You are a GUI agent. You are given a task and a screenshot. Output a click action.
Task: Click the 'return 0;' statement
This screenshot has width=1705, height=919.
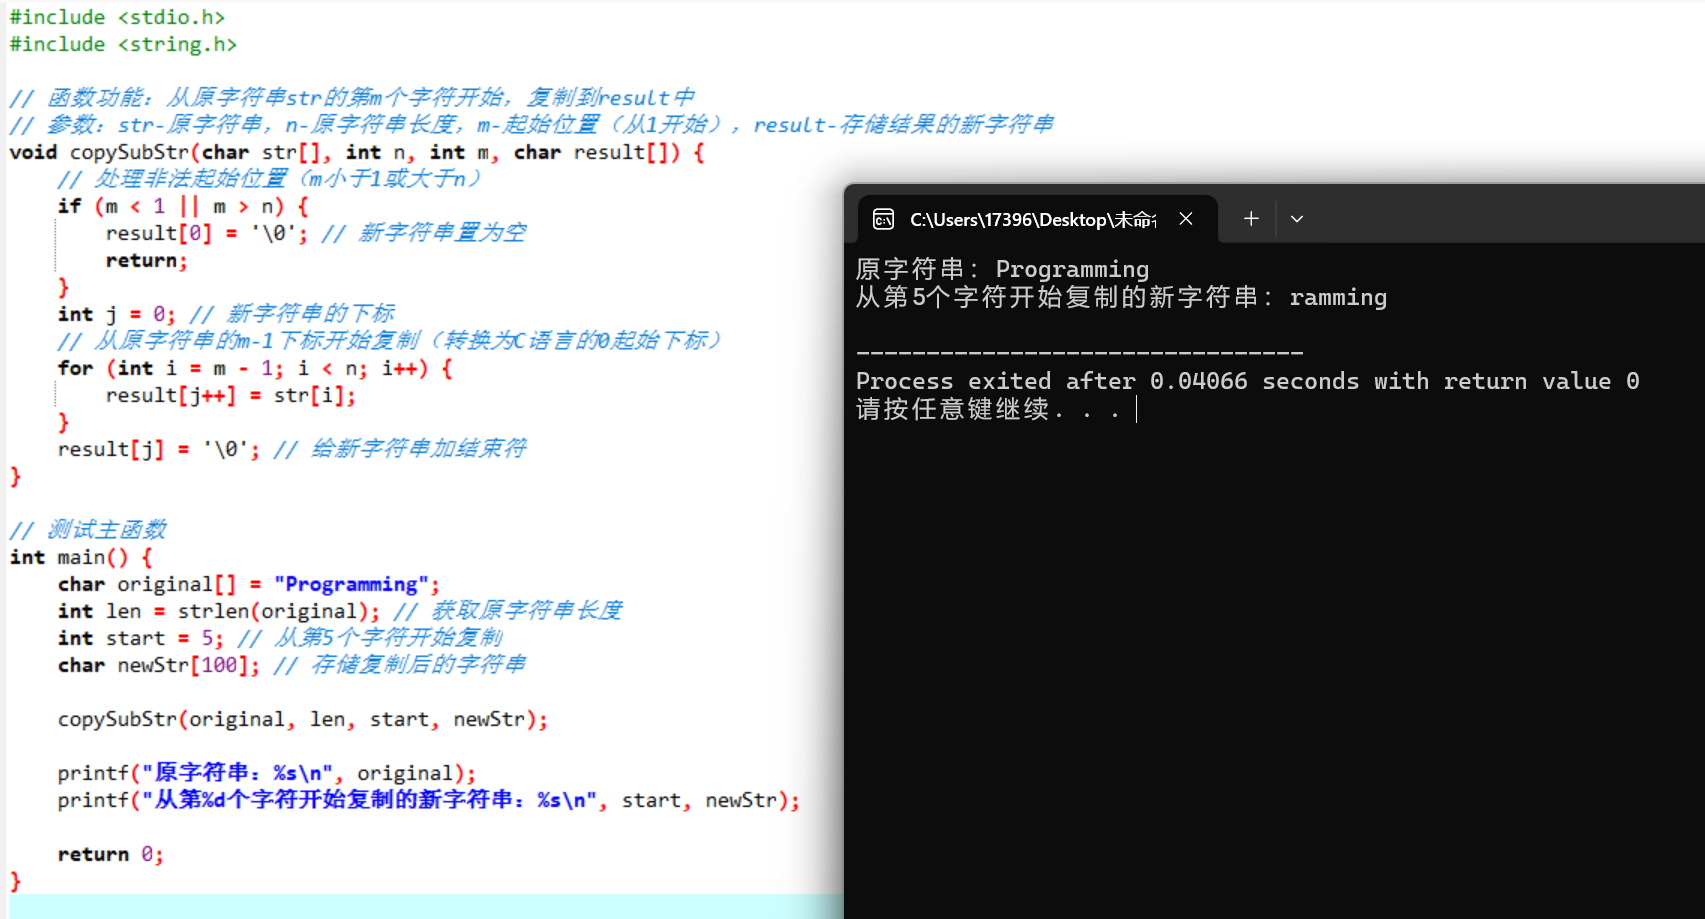pyautogui.click(x=110, y=854)
